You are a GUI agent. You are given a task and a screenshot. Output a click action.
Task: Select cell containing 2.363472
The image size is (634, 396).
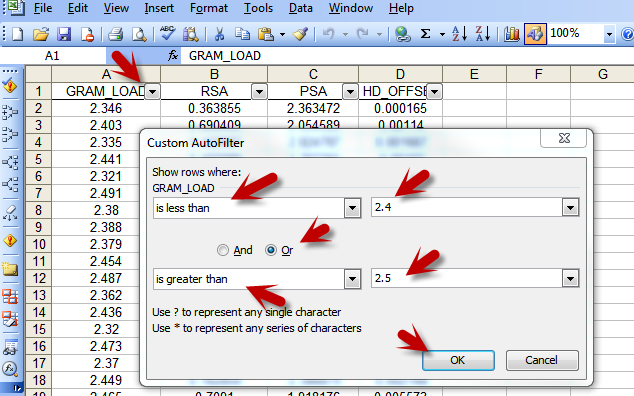coord(313,108)
